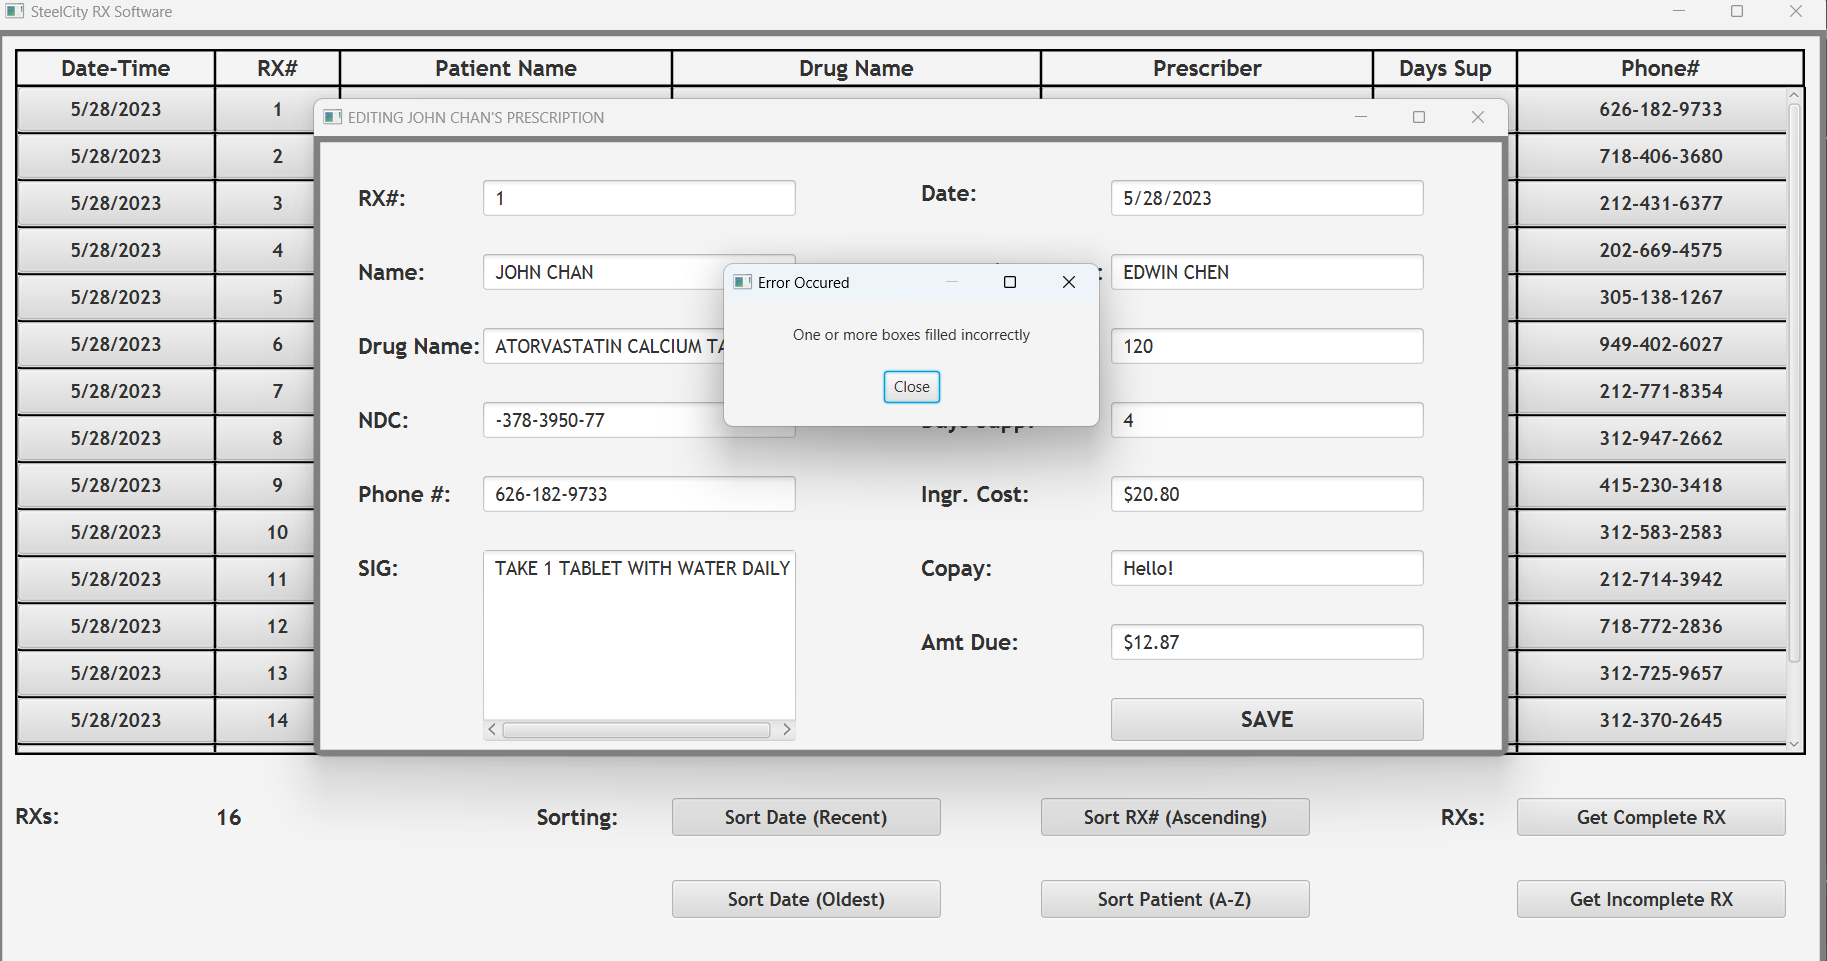Click the SteelCity RX app icon in main title bar
1827x961 pixels.
click(x=15, y=11)
